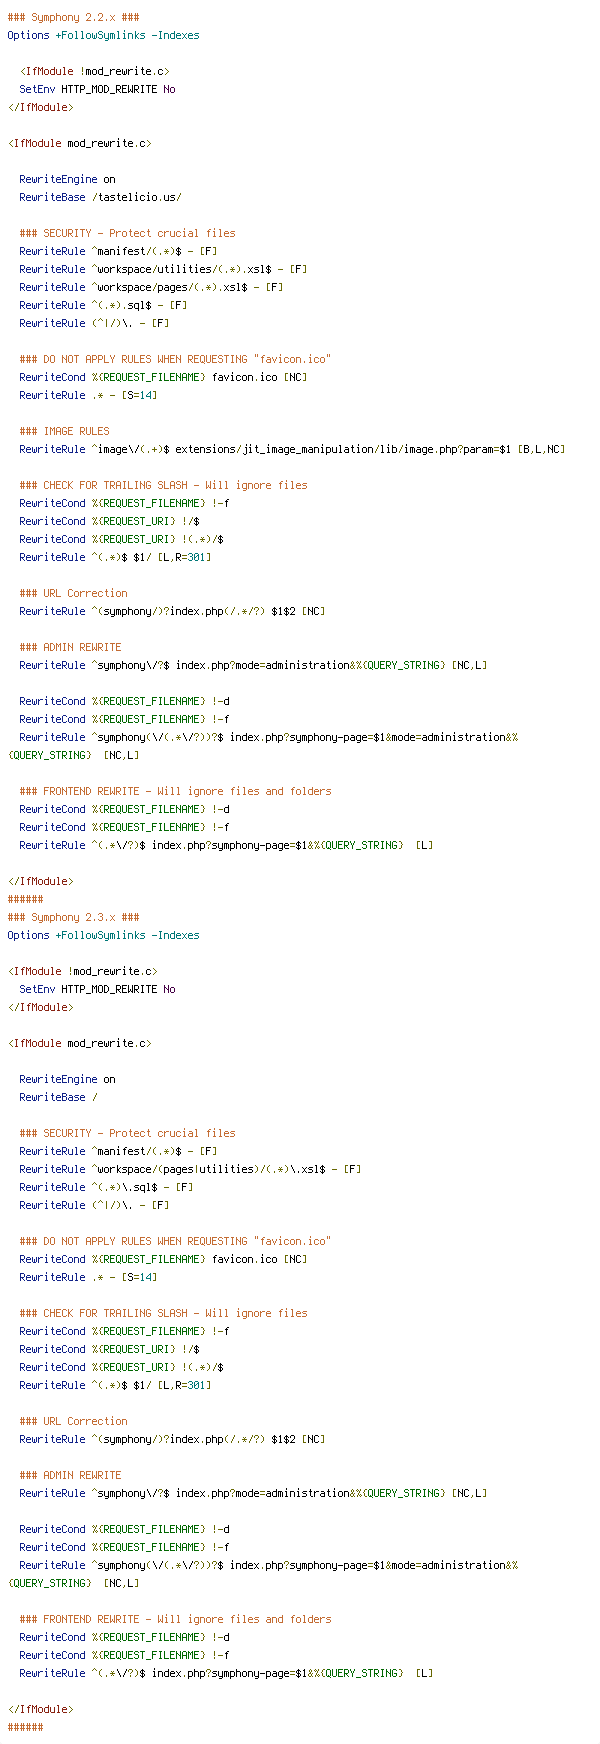The height and width of the screenshot is (1744, 600).
Task: Click the R=301 RewriteRule in 2.2.x section
Action: click(115, 557)
